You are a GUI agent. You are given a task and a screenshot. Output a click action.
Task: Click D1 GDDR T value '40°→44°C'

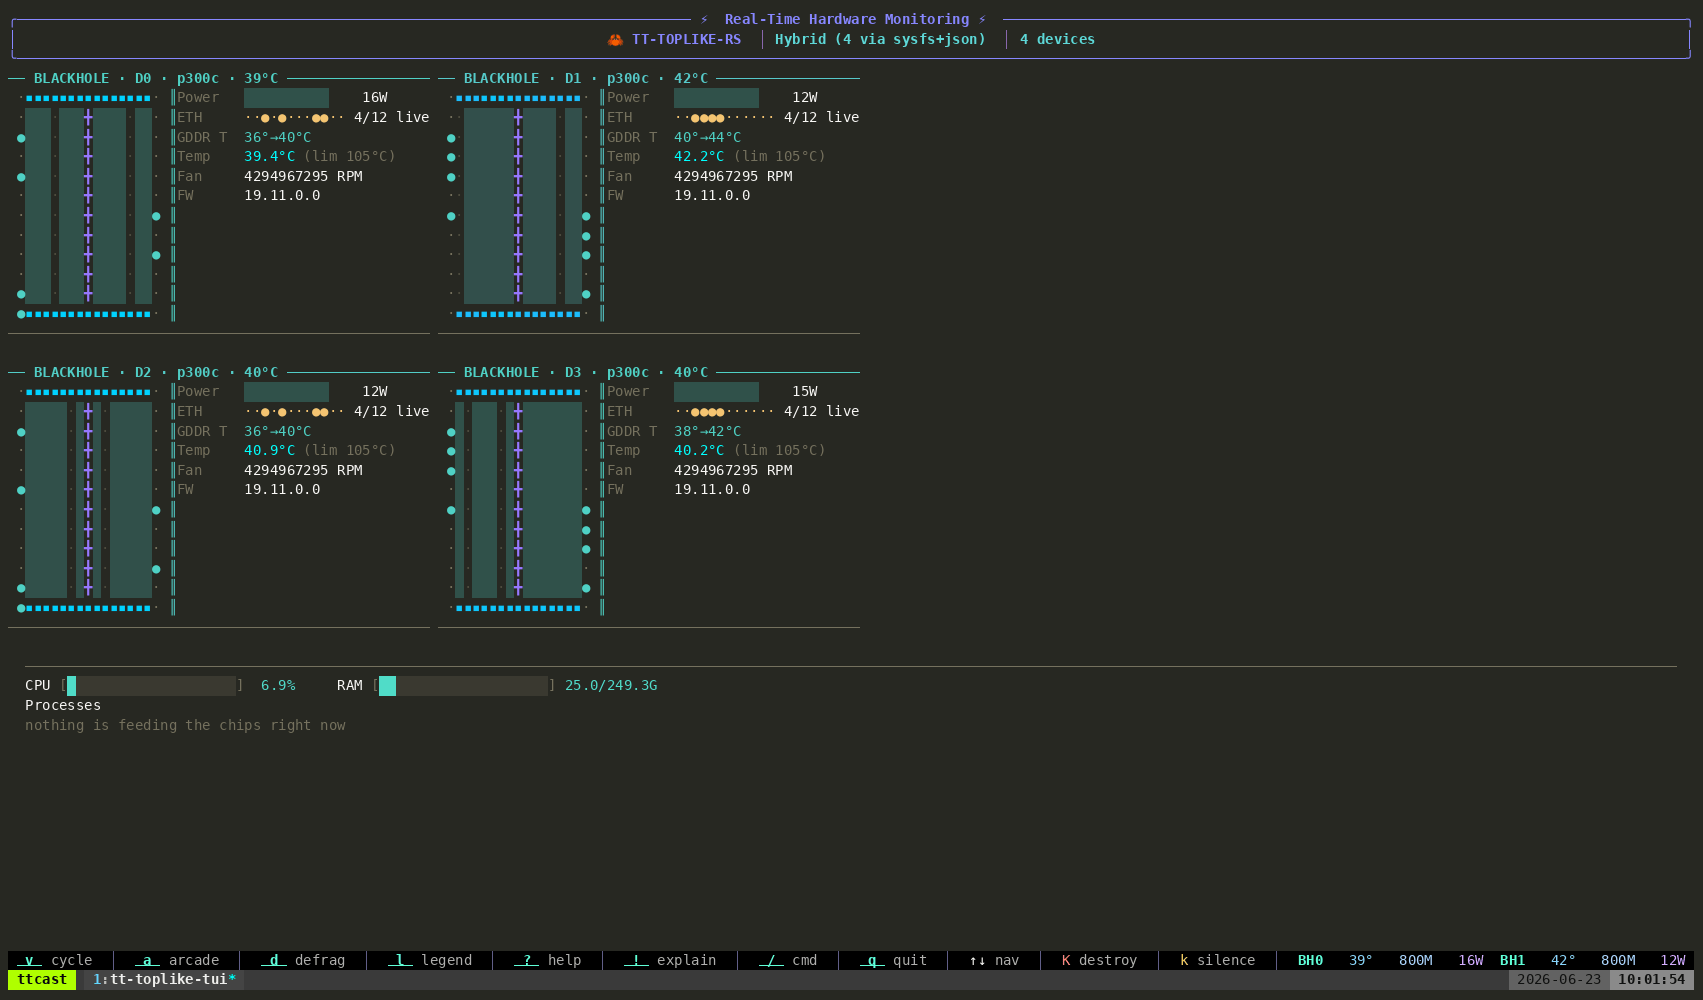[x=708, y=138]
